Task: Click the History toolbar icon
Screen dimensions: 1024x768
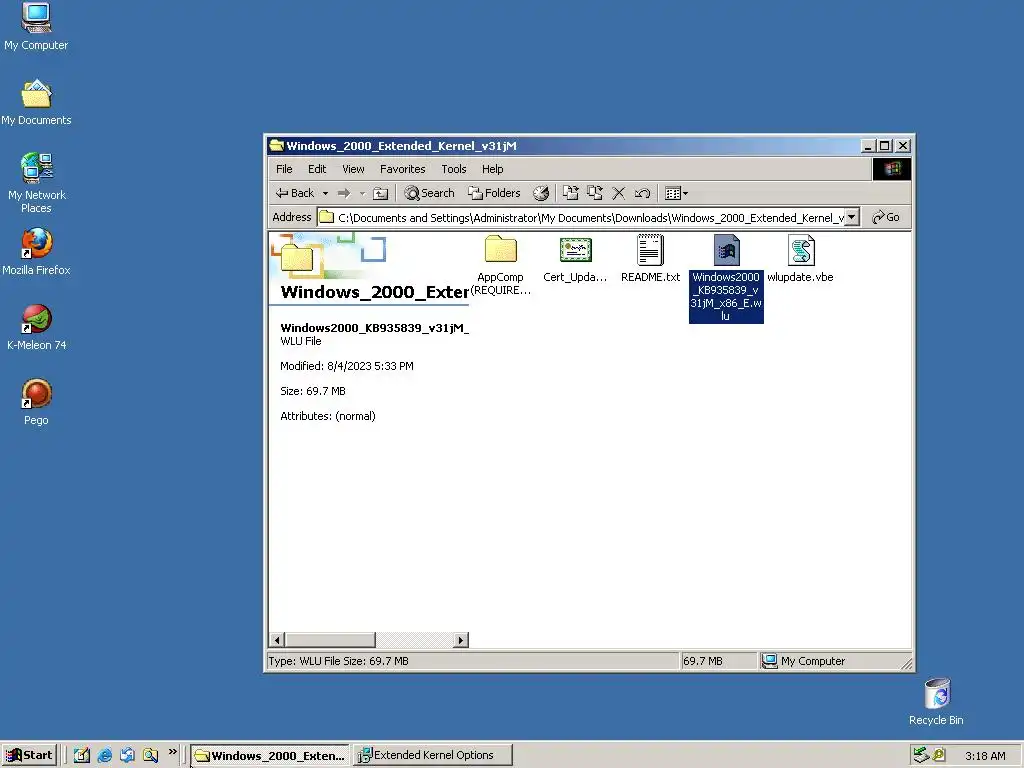Action: tap(541, 193)
